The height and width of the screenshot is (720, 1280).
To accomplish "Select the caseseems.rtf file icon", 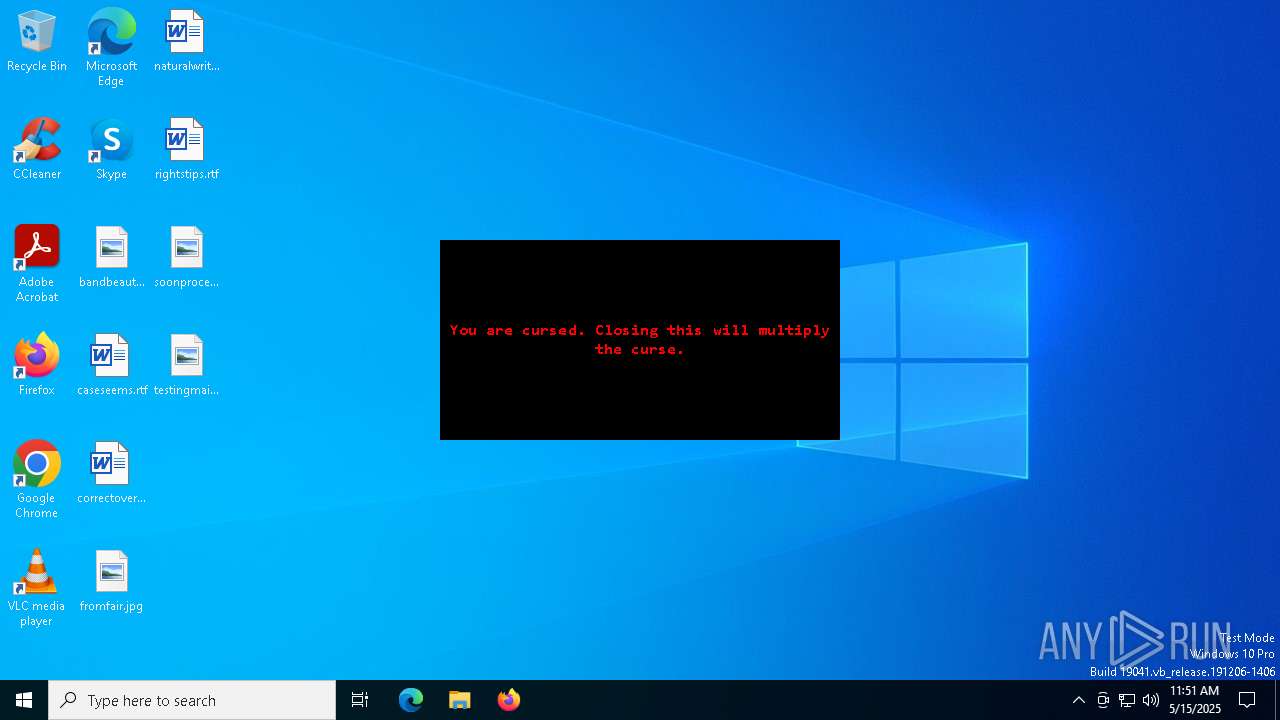I will coord(111,366).
